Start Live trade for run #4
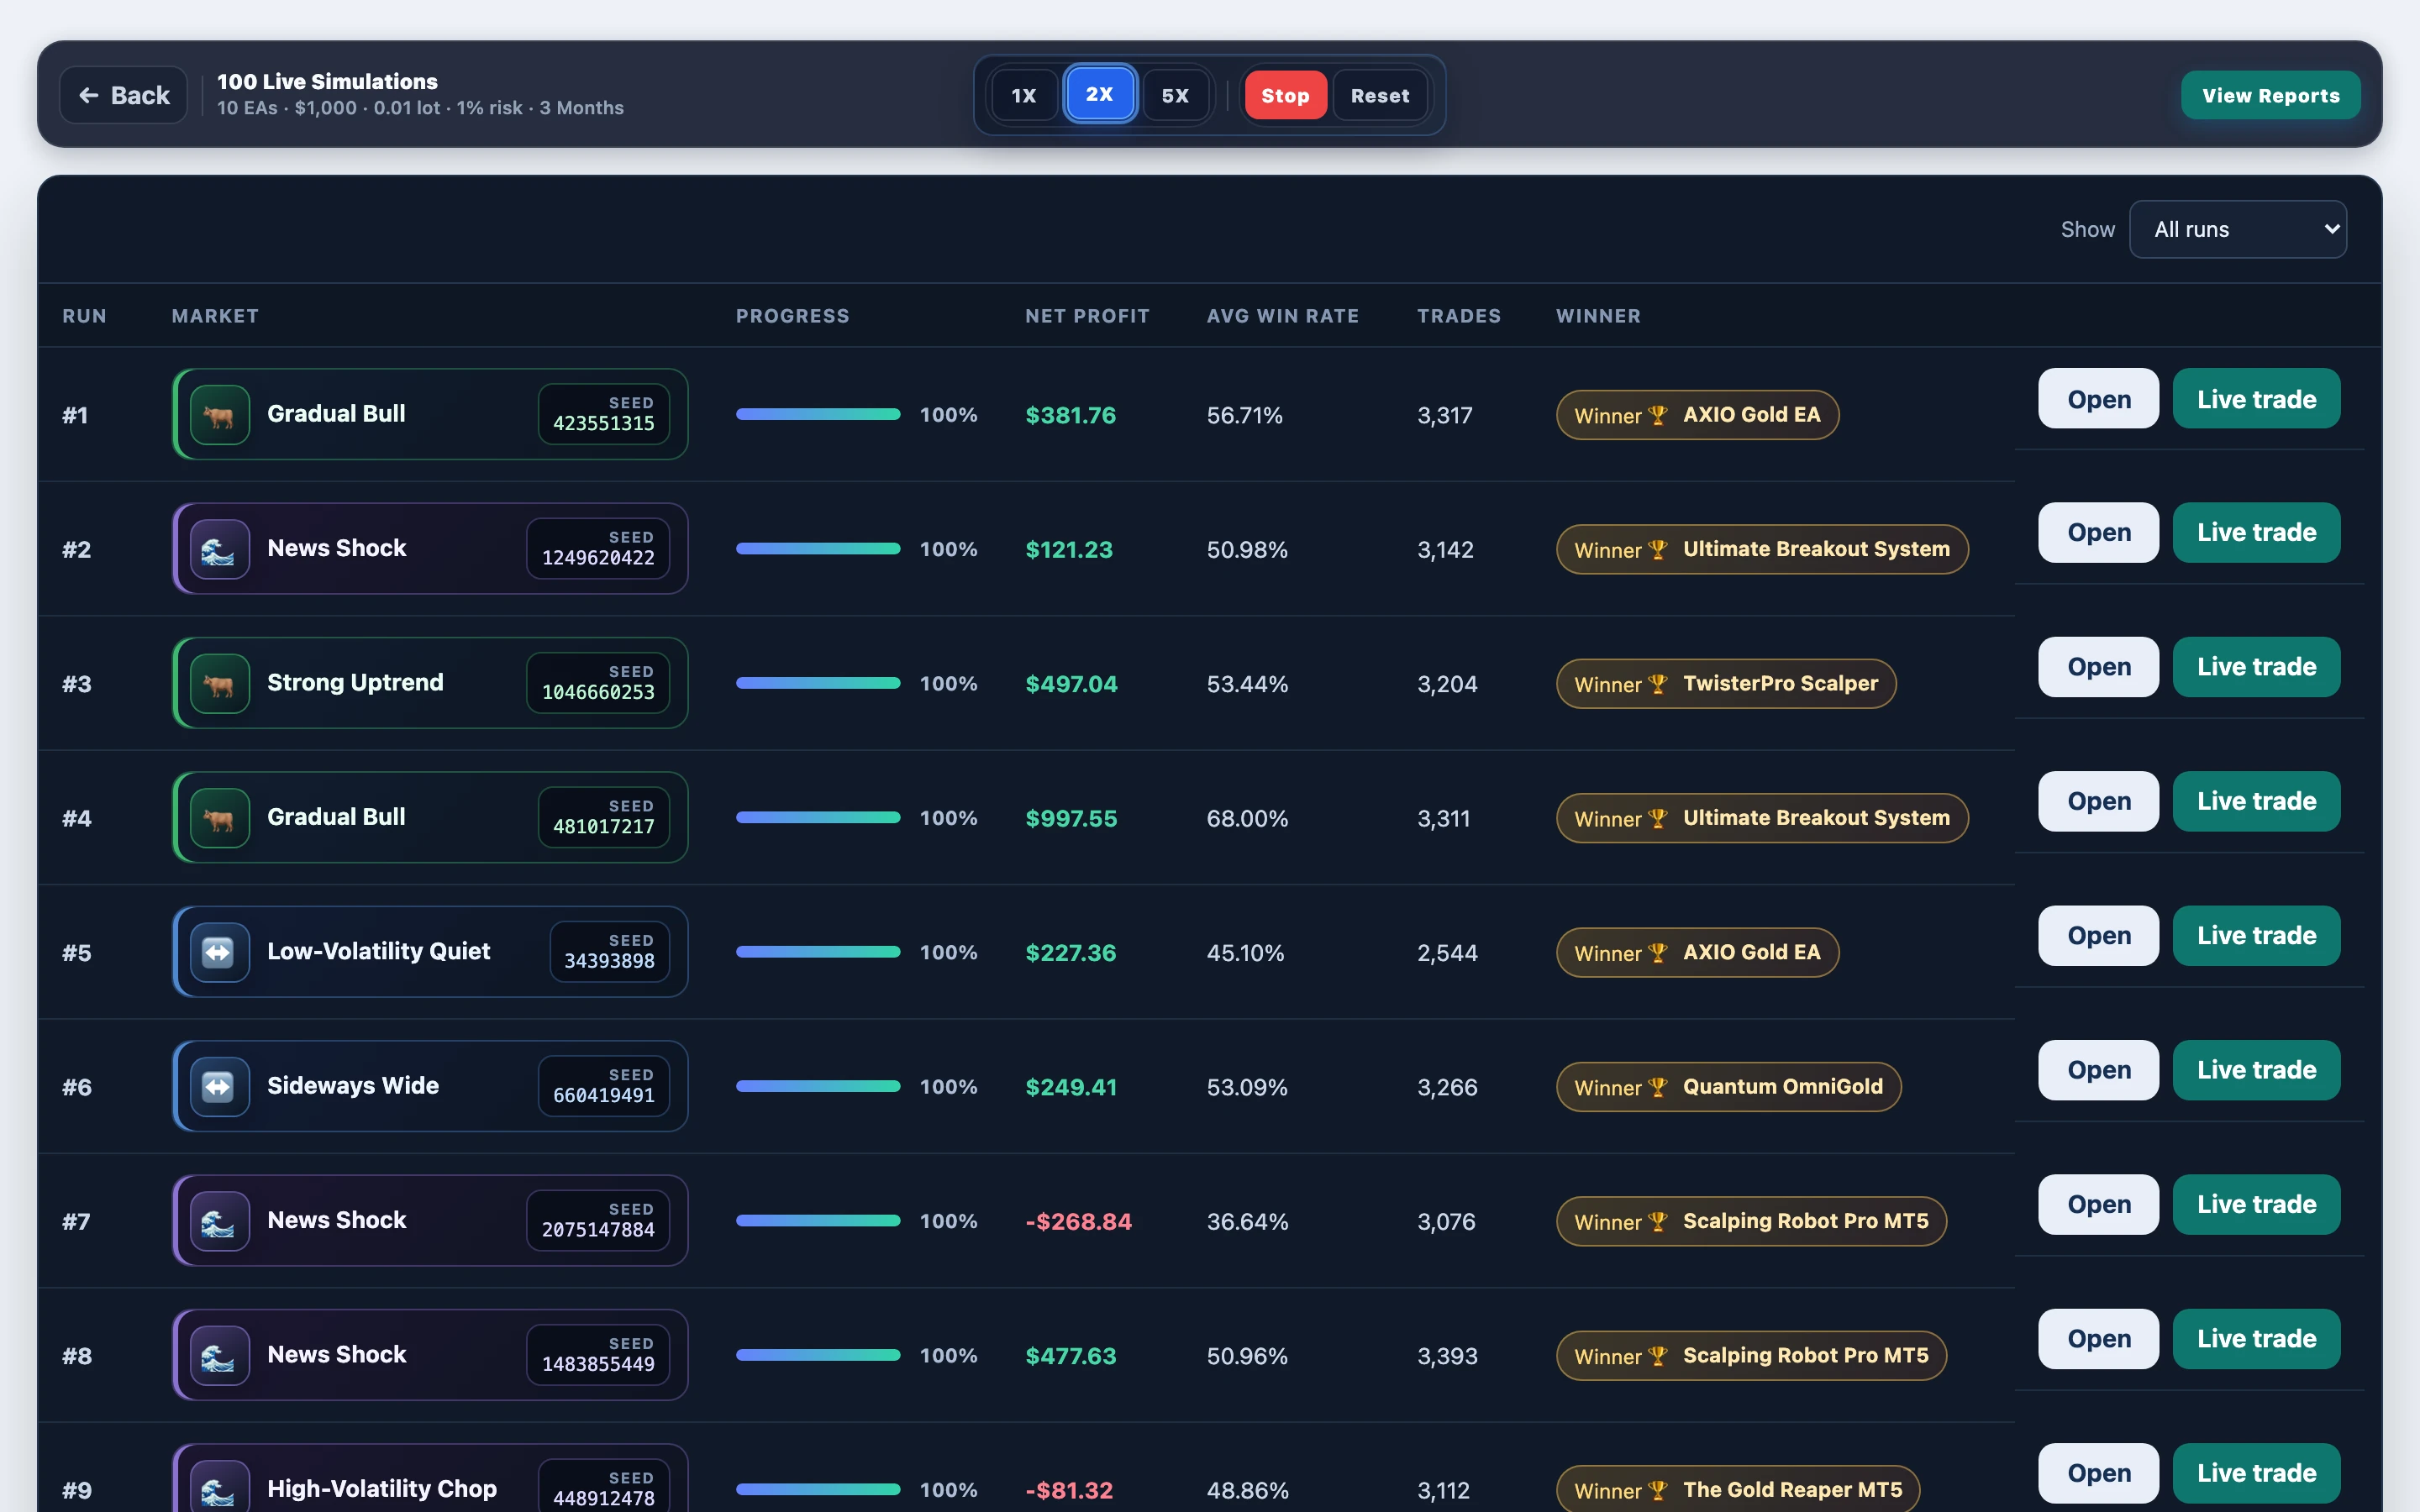The height and width of the screenshot is (1512, 2420). tap(2256, 801)
